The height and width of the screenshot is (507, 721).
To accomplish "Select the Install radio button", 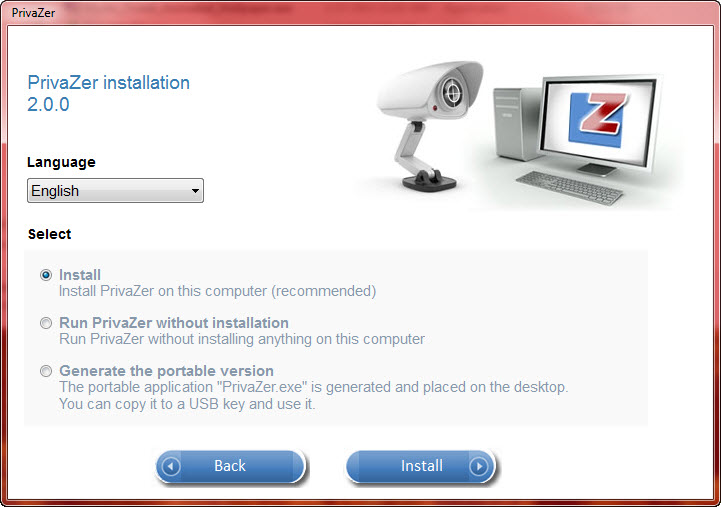I will [x=46, y=275].
